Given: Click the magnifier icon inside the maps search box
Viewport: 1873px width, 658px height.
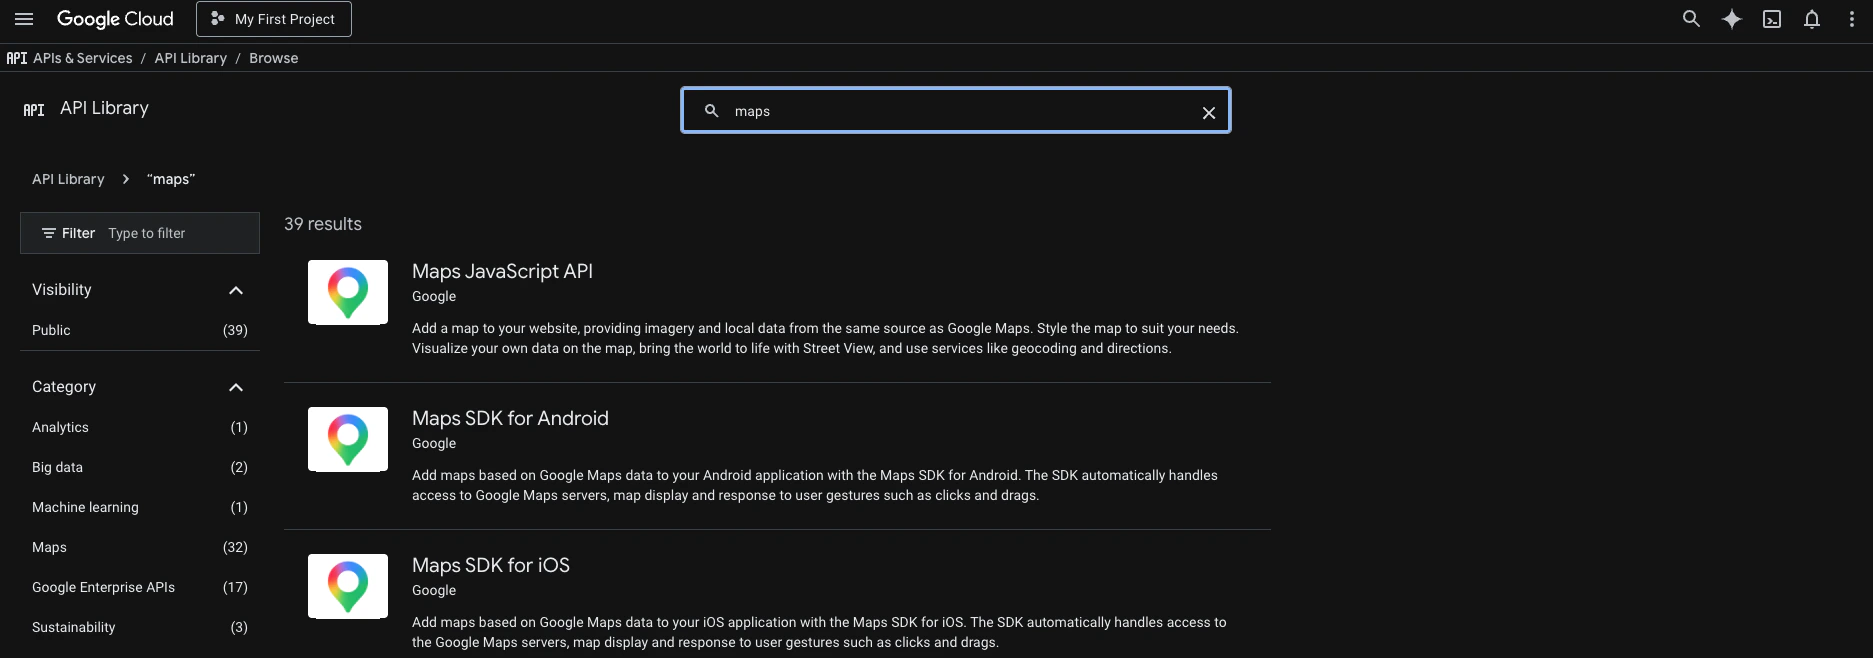Looking at the screenshot, I should 712,111.
